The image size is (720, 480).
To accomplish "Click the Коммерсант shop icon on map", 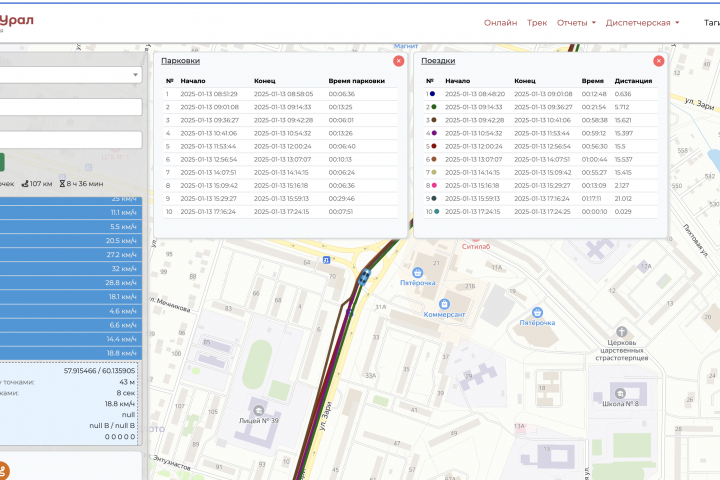I will 444,304.
